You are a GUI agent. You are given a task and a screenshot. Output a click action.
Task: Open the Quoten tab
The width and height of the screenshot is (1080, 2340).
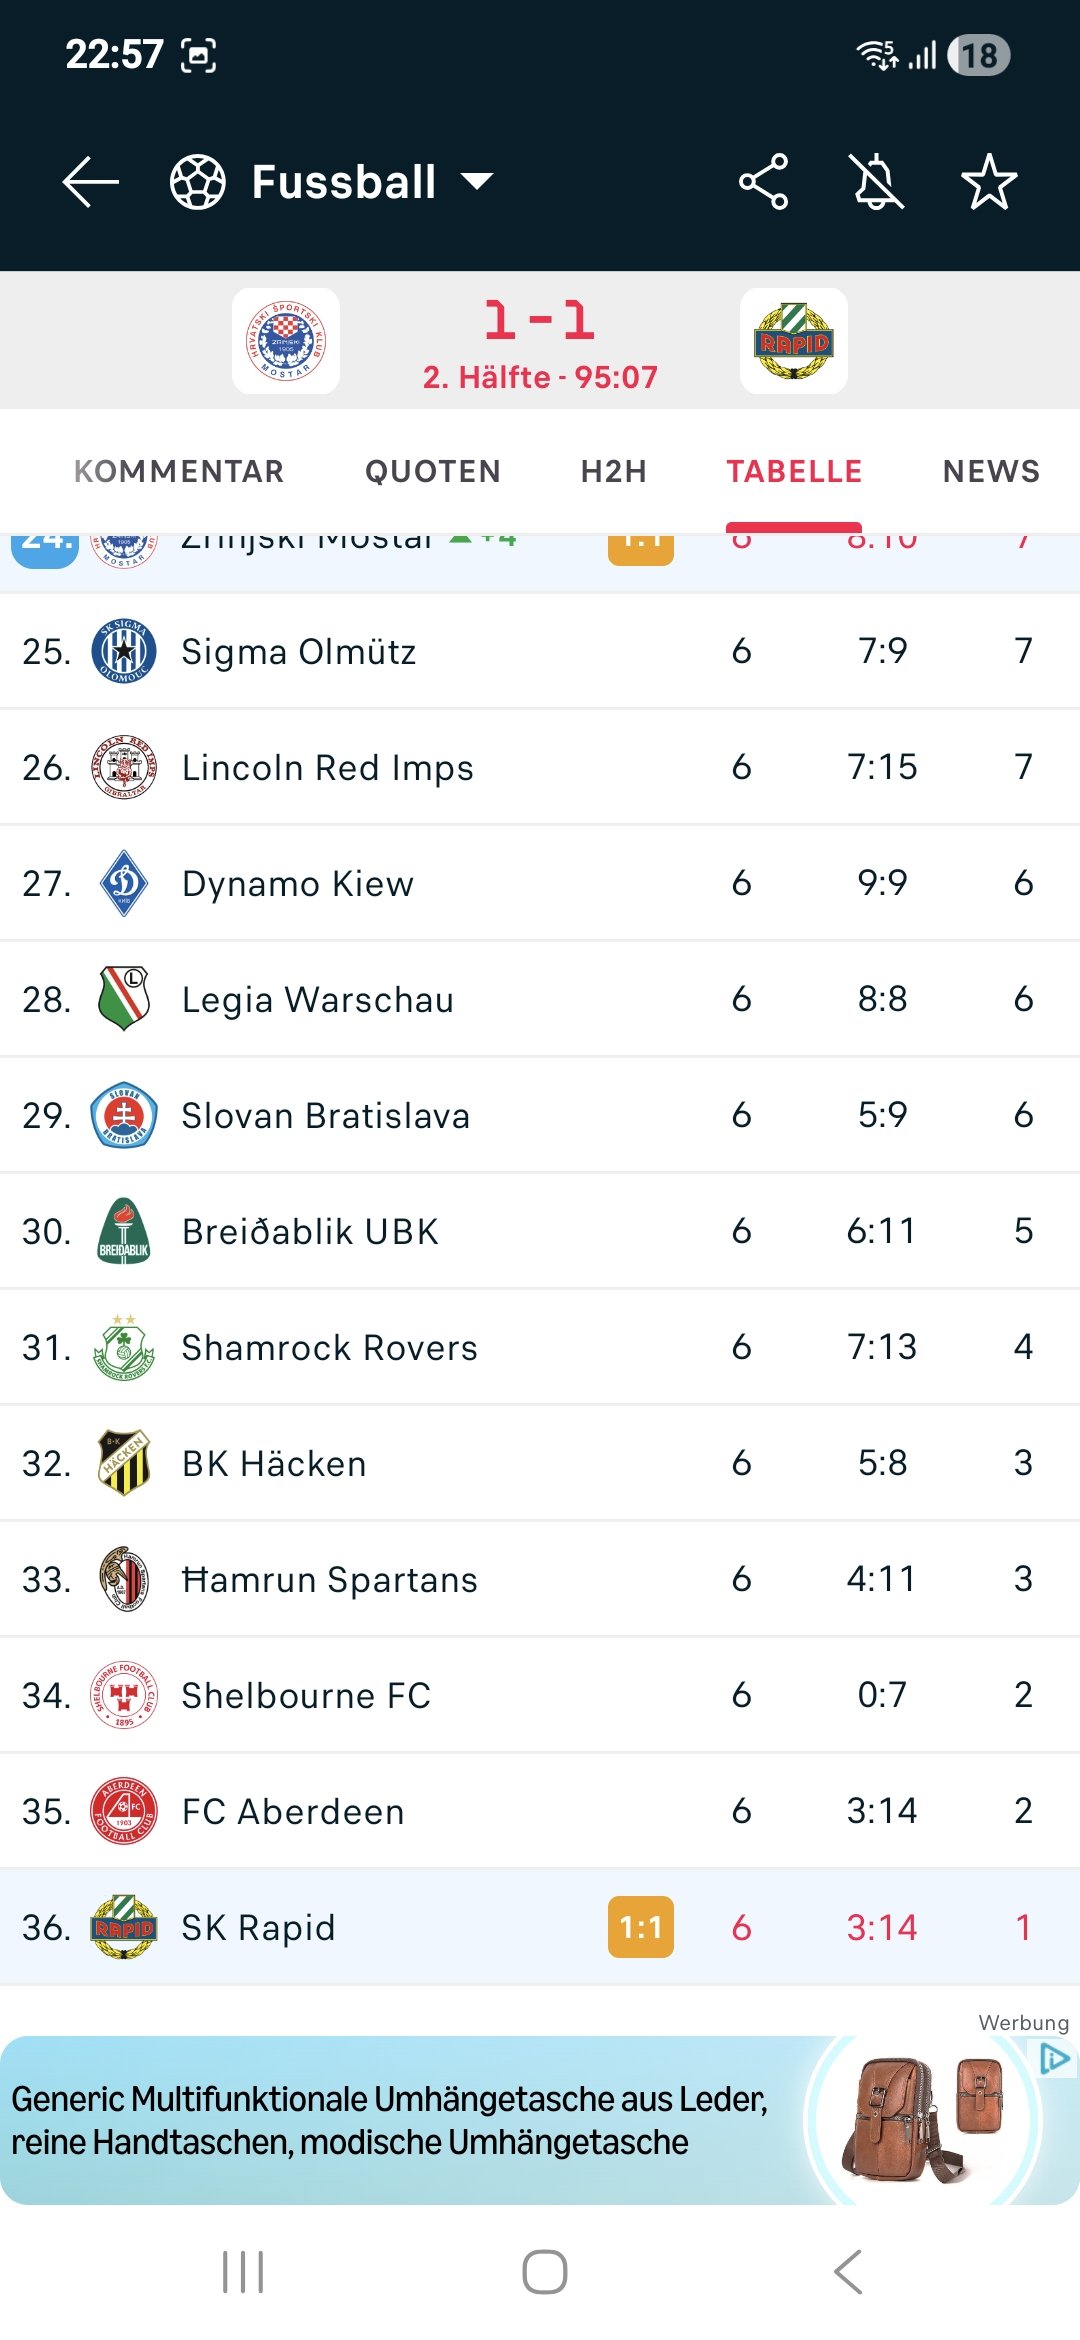coord(432,471)
